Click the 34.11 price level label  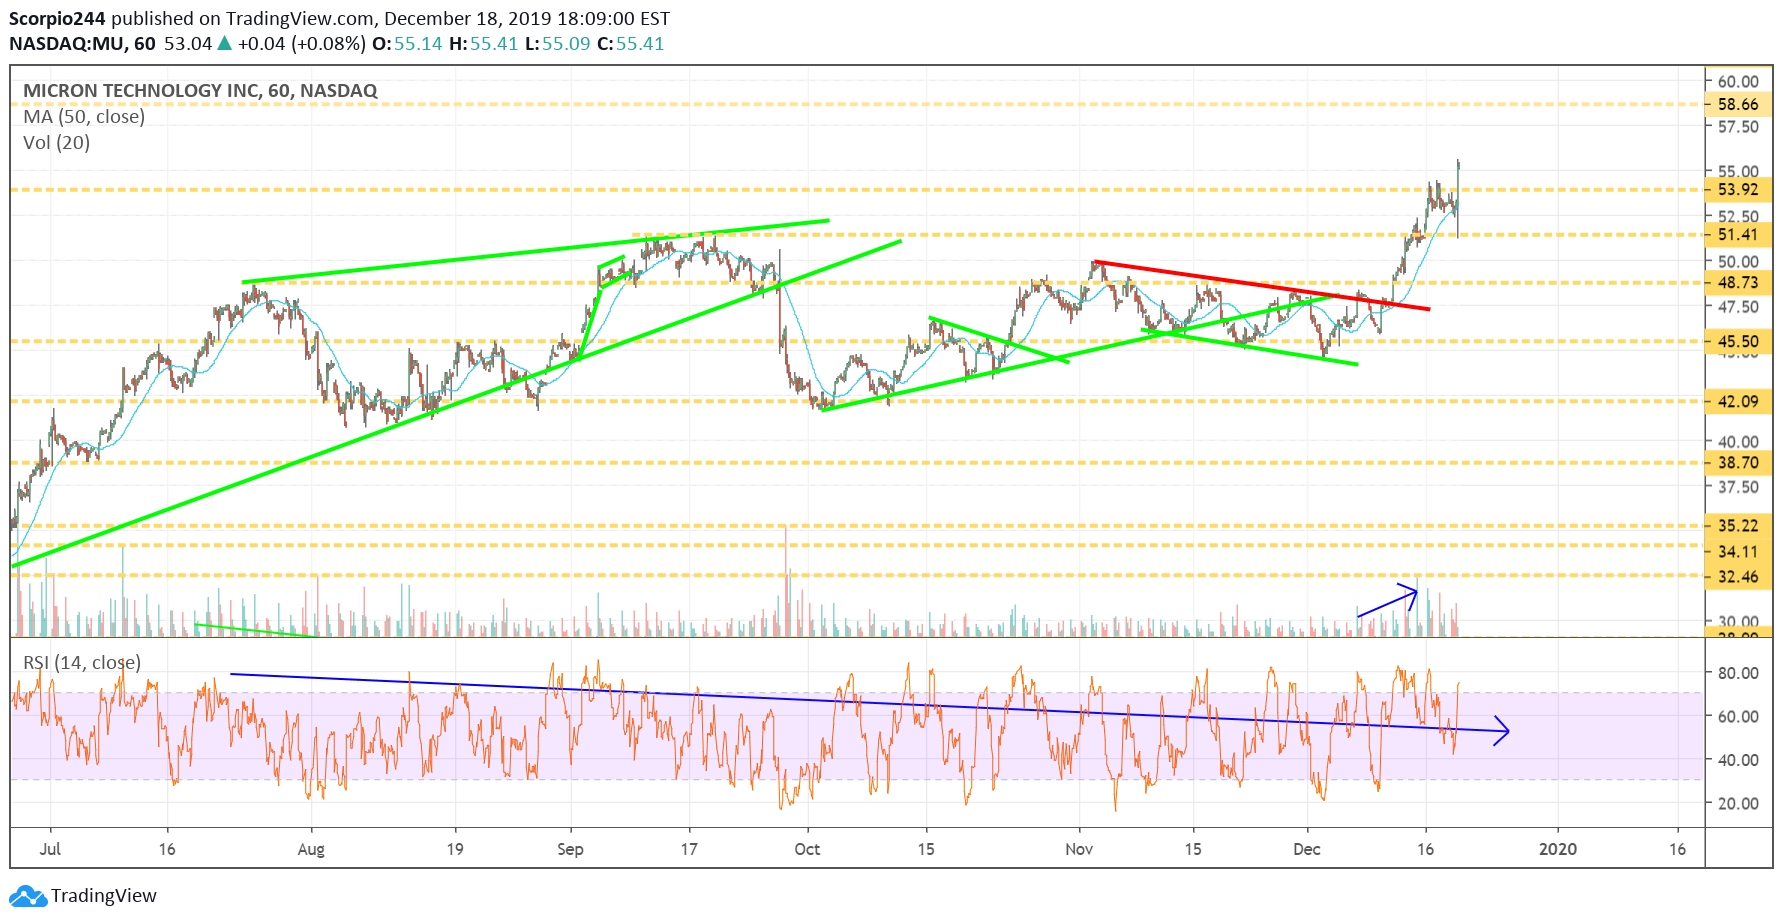coord(1738,551)
